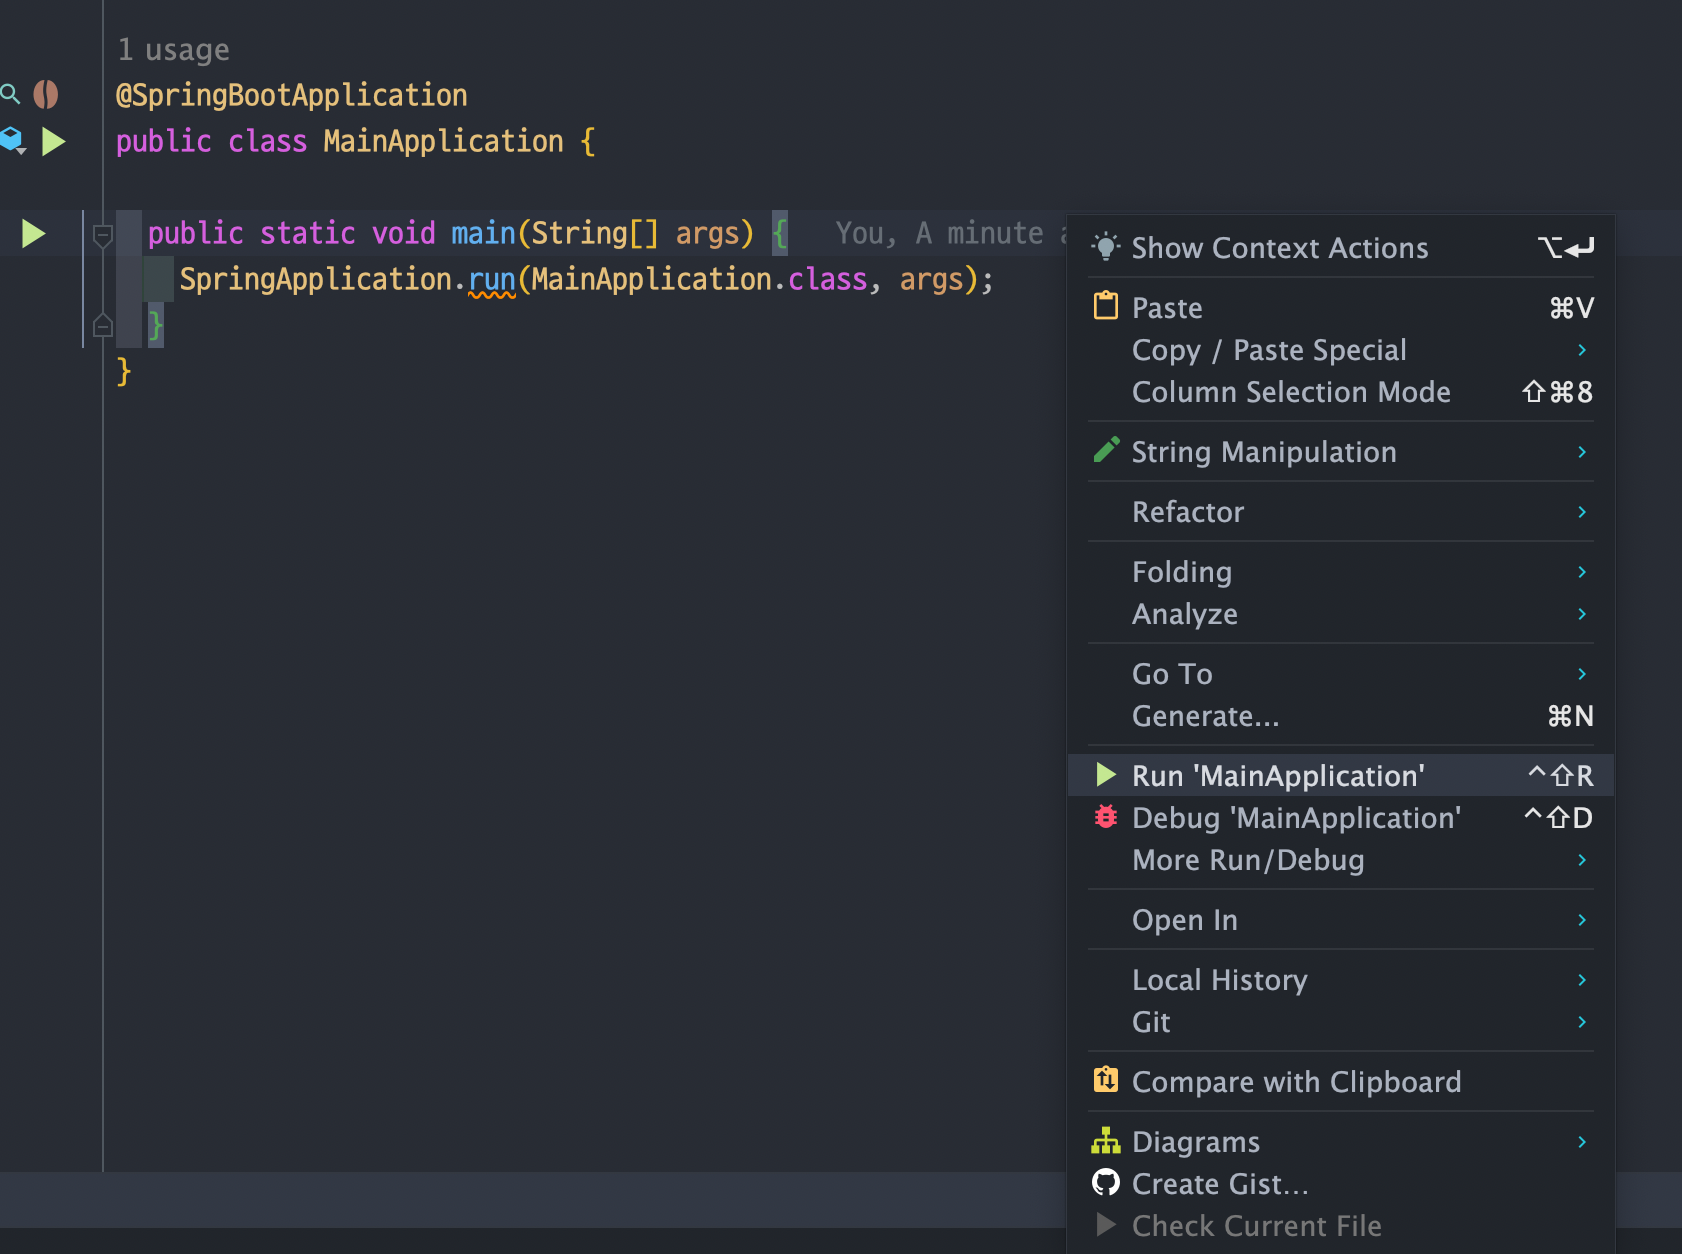Open the Open In submenu

[1341, 920]
